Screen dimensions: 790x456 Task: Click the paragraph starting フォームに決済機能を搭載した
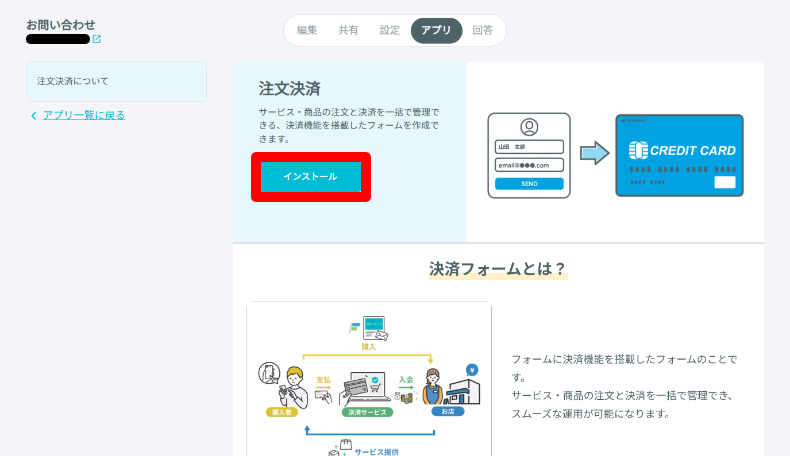click(x=624, y=386)
